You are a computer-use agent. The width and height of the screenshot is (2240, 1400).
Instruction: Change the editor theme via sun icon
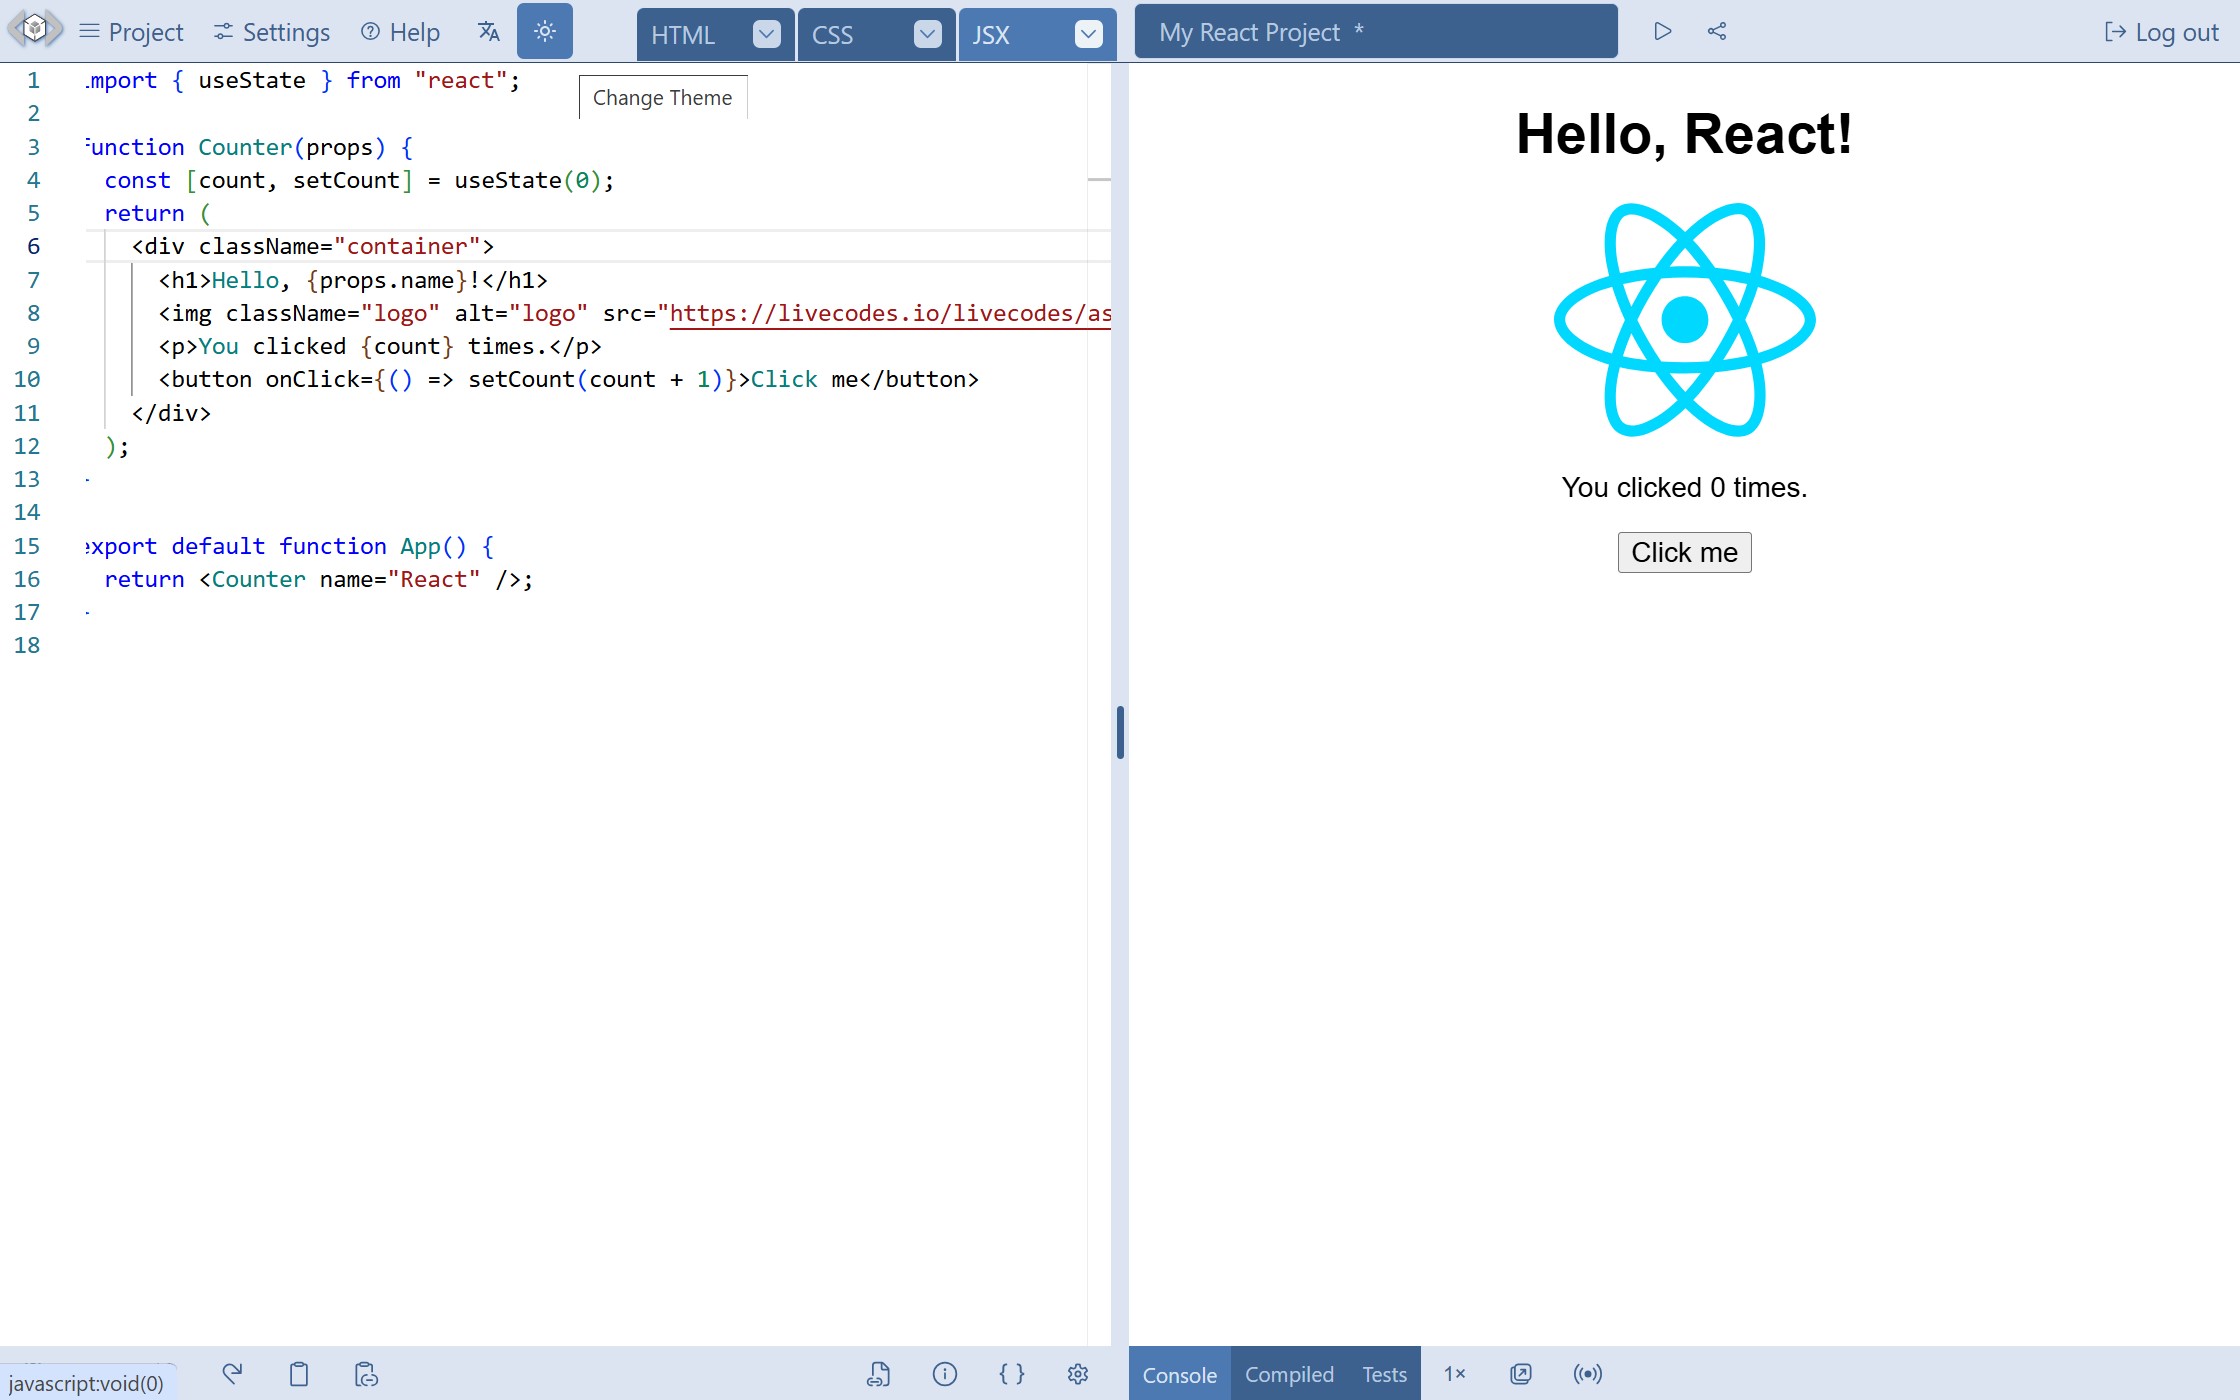(x=545, y=31)
